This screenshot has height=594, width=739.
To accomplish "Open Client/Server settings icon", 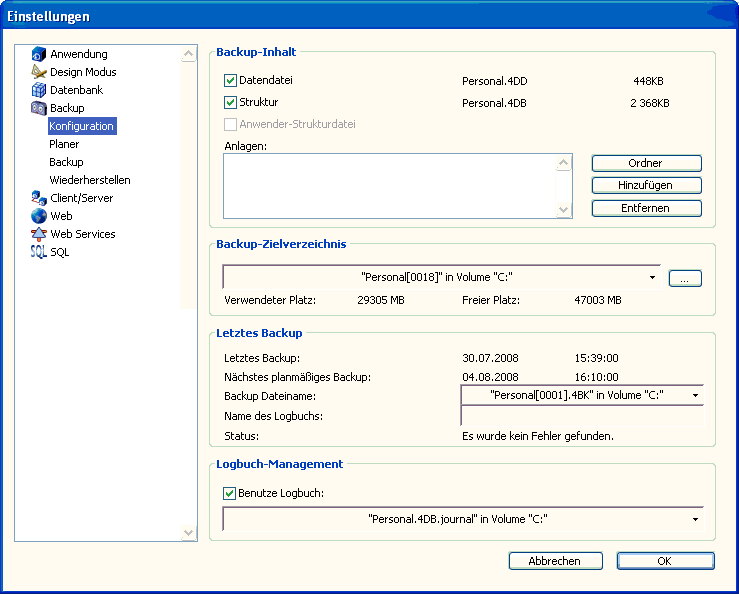I will click(x=39, y=198).
